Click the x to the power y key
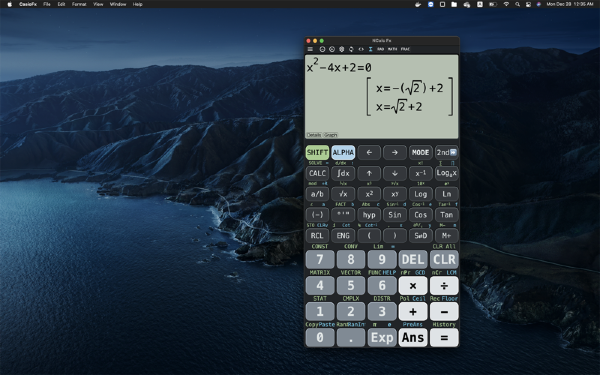 395,194
